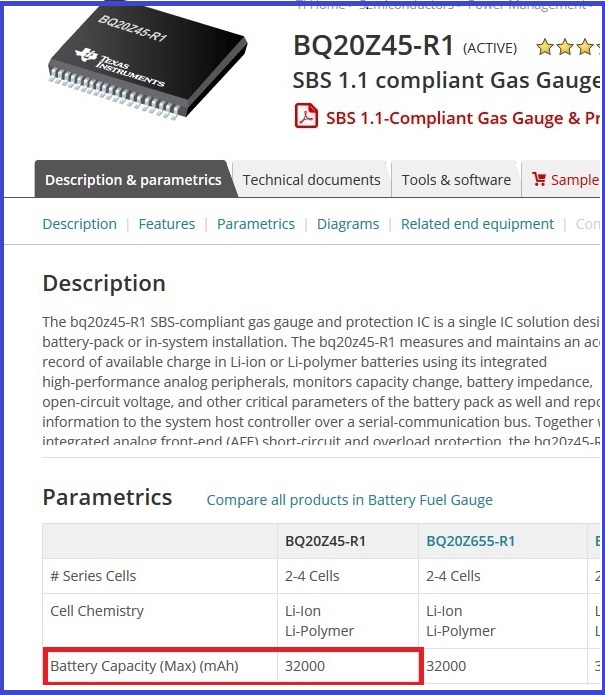Click the Texas Instruments chip image
This screenshot has width=605, height=695.
tap(140, 58)
